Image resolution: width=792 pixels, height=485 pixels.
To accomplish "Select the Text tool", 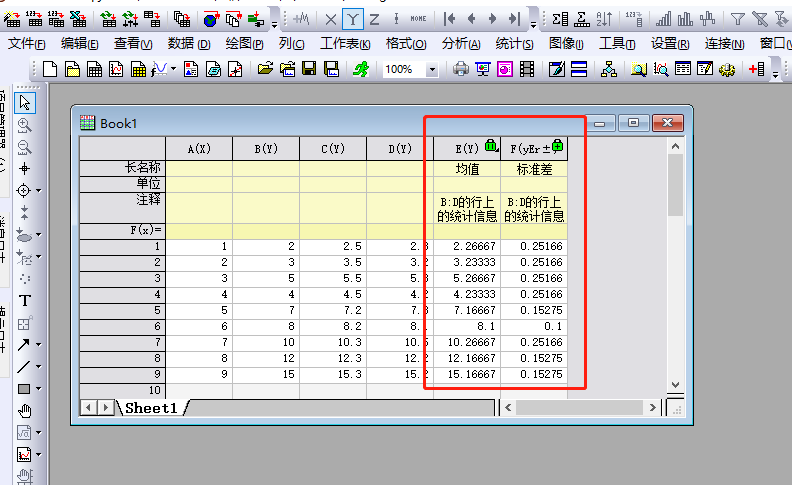I will (25, 301).
